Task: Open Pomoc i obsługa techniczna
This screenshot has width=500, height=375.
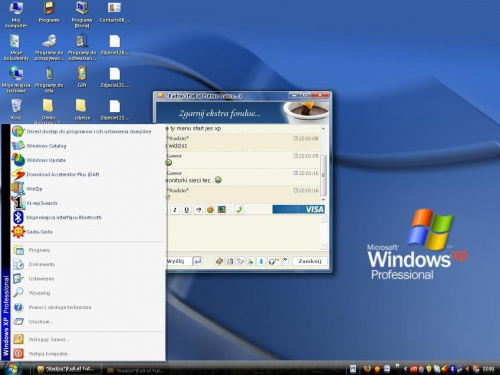Action: click(x=88, y=307)
